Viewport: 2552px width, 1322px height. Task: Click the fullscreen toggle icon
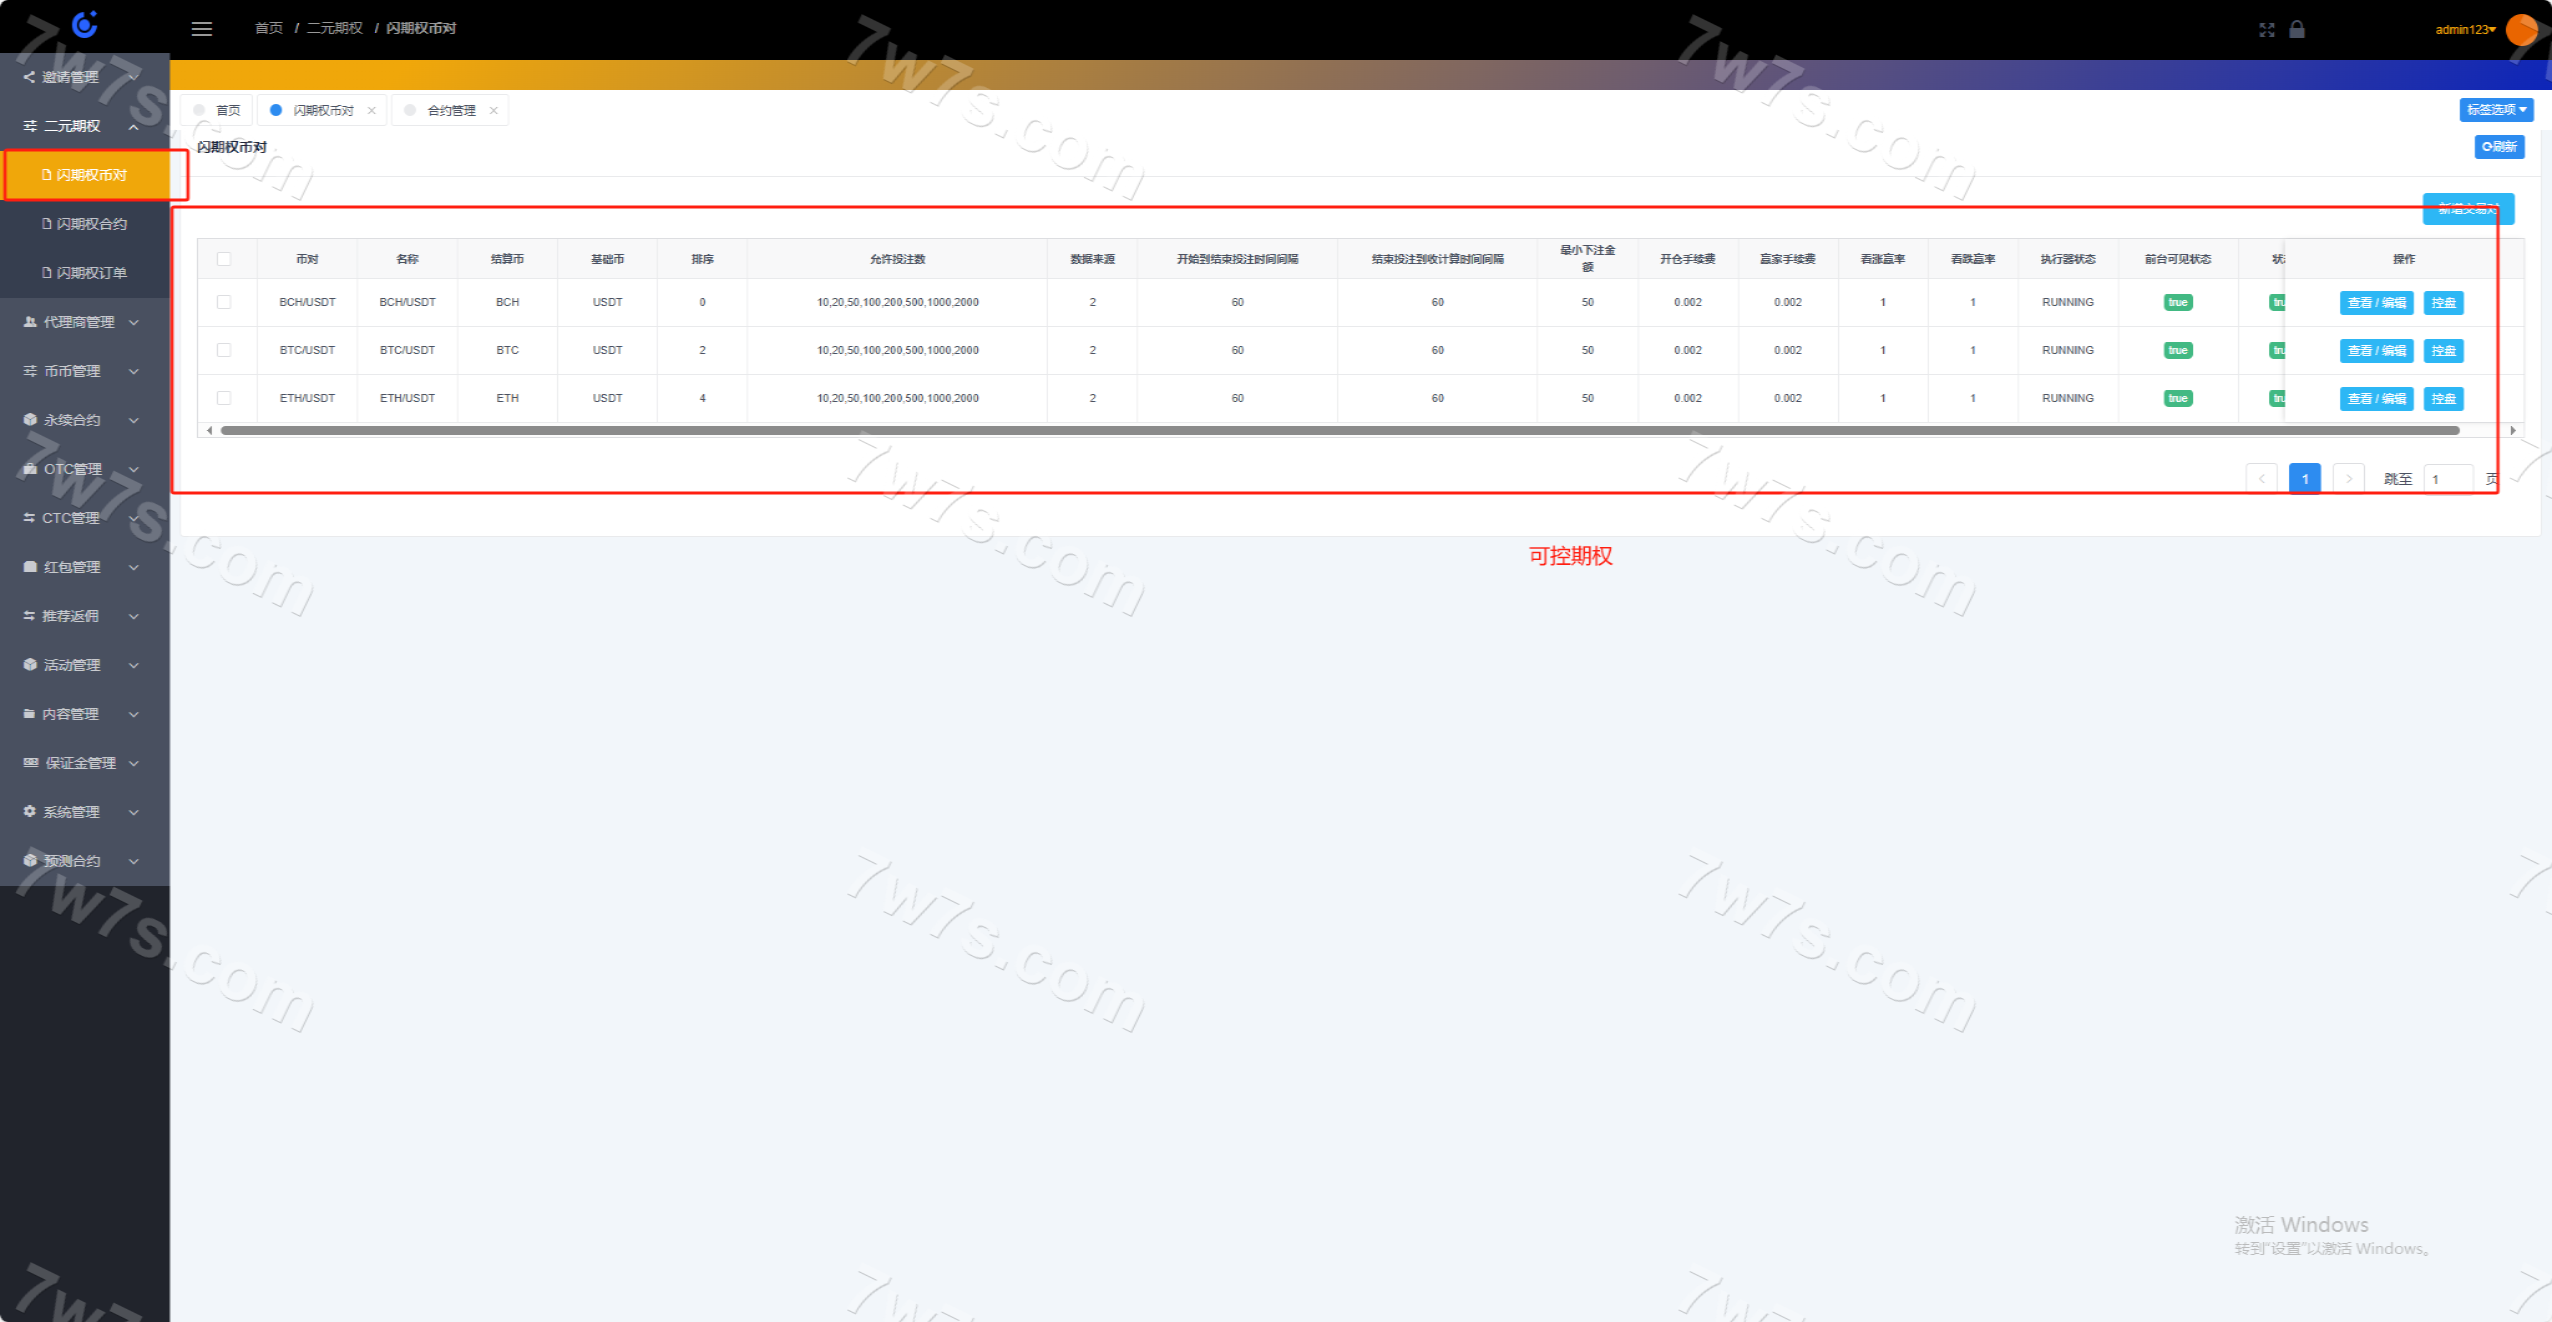coord(2266,30)
